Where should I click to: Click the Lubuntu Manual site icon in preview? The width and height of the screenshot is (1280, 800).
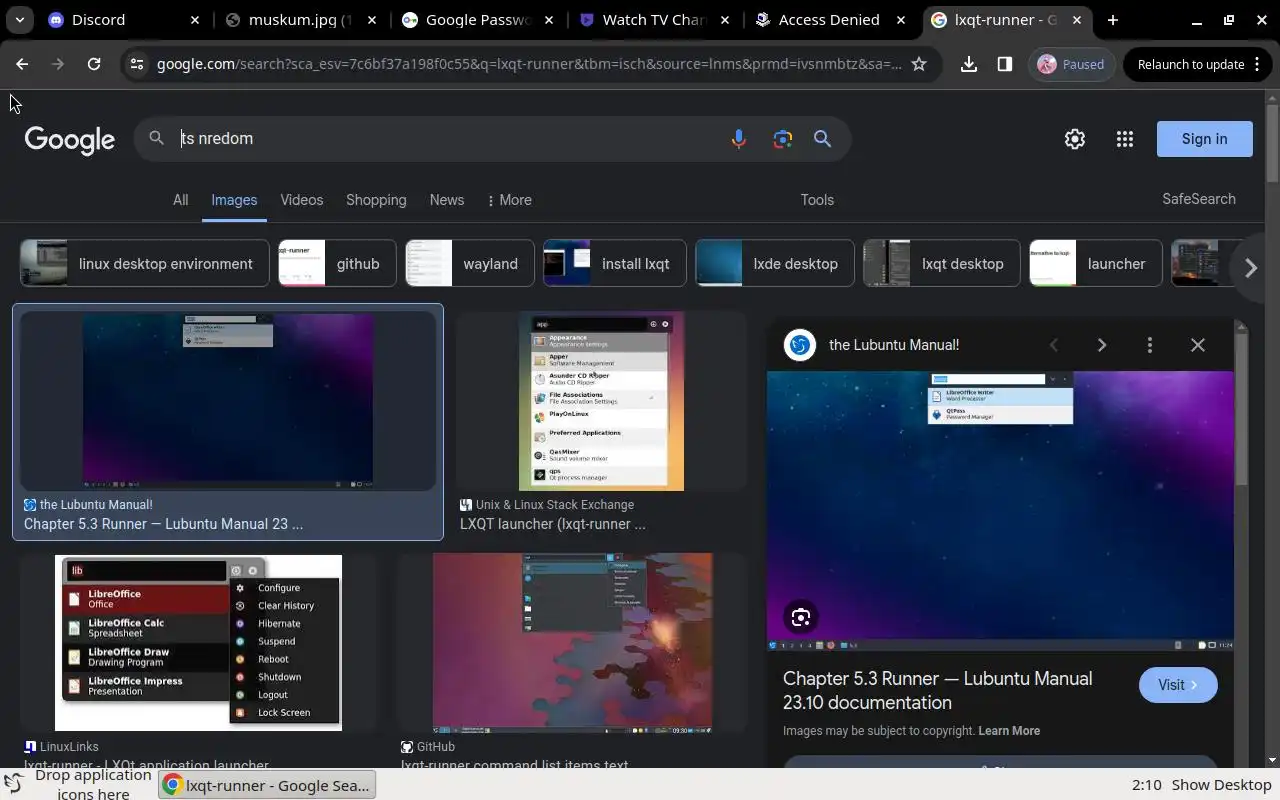[x=800, y=345]
